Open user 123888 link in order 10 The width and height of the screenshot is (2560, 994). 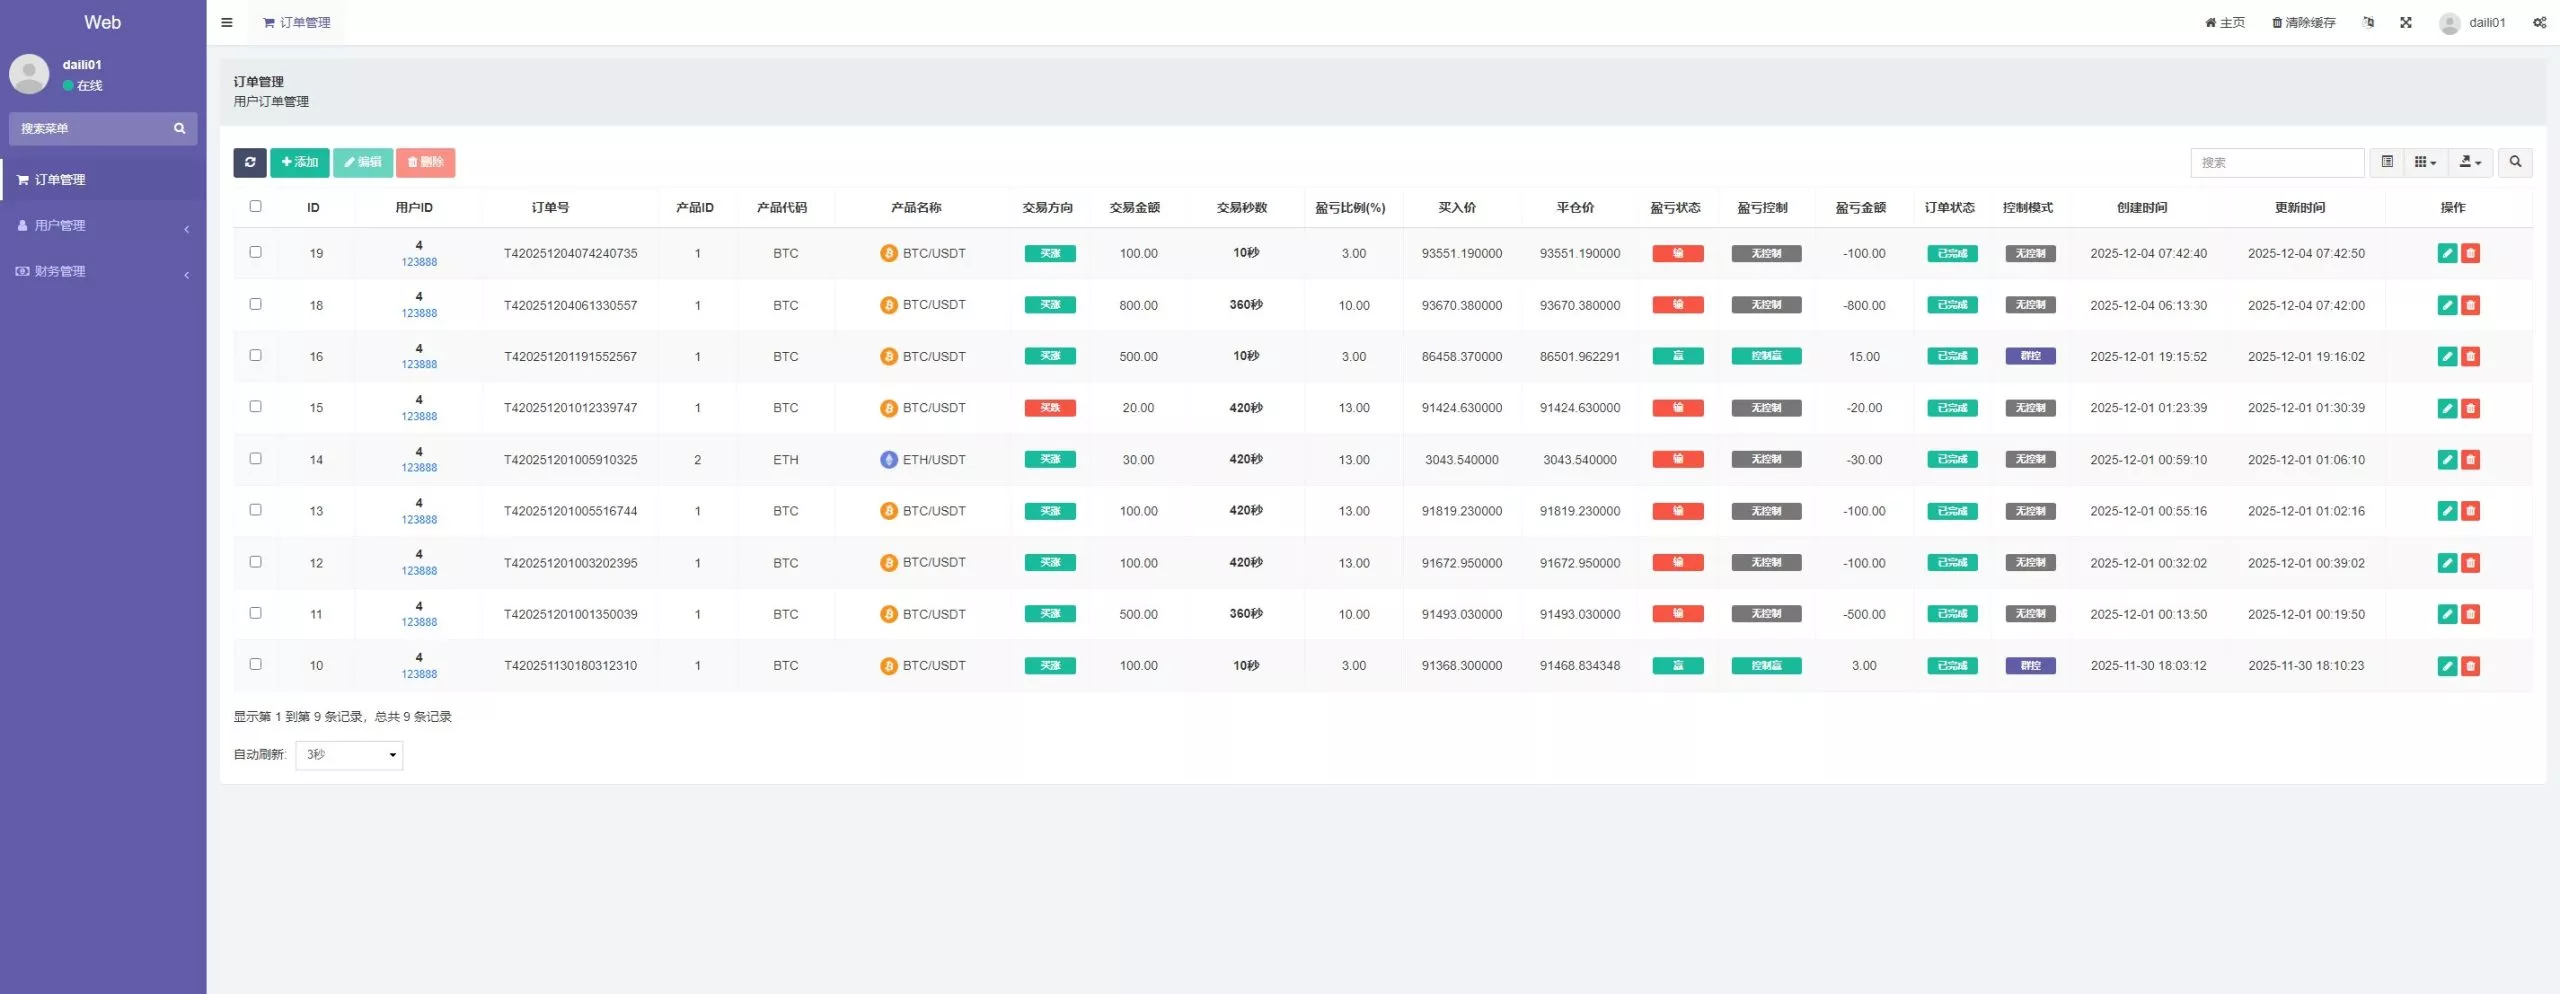[x=419, y=674]
